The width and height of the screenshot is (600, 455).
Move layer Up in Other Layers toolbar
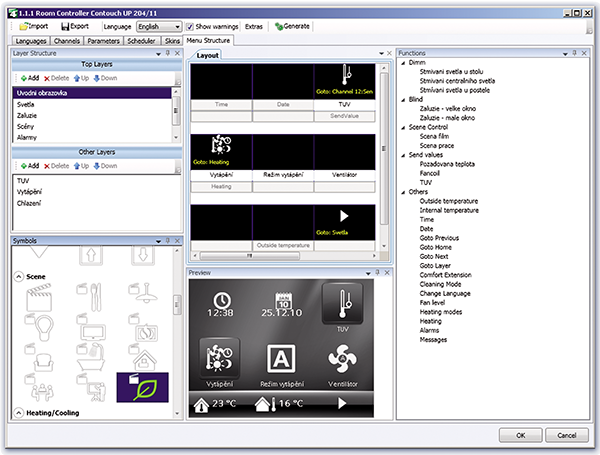(x=81, y=166)
